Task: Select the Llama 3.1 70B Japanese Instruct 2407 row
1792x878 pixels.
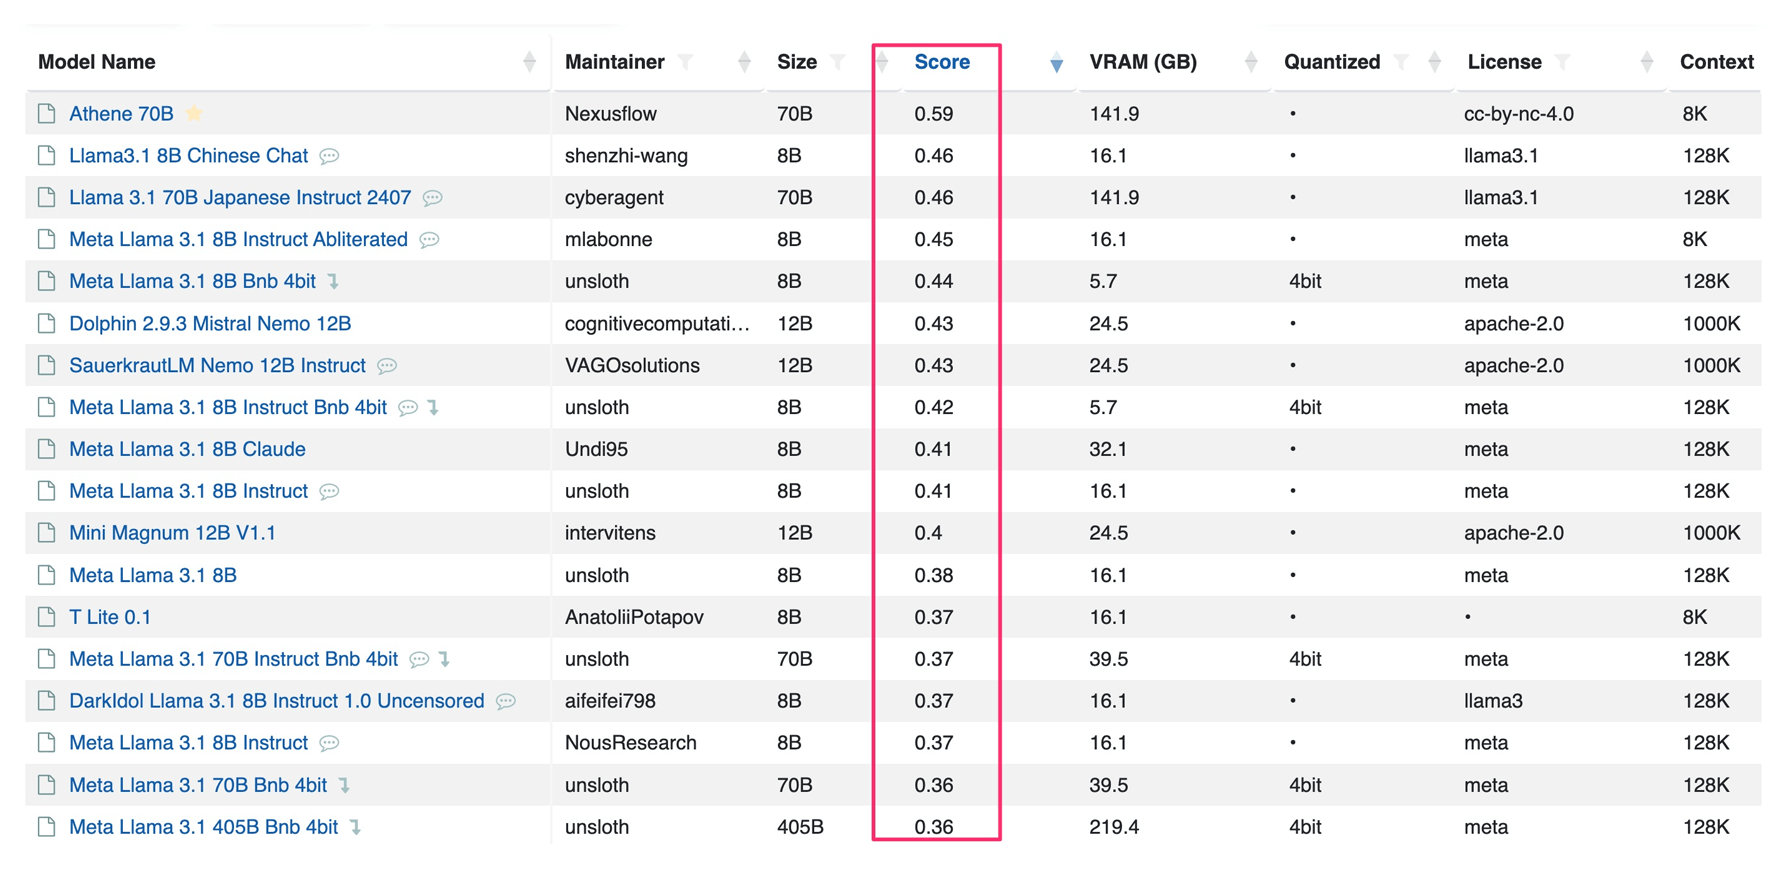Action: coord(893,197)
